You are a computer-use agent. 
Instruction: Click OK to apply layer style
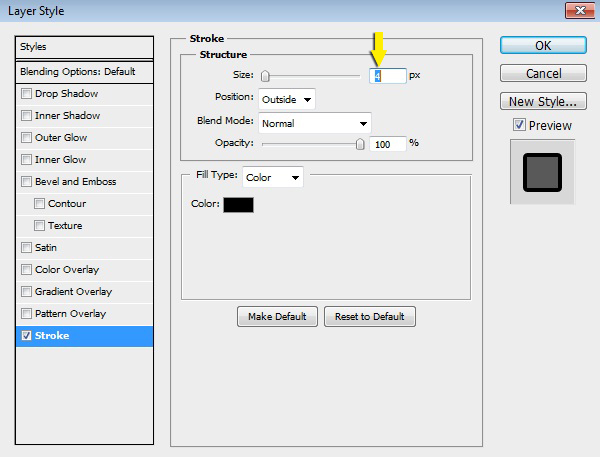pyautogui.click(x=542, y=45)
